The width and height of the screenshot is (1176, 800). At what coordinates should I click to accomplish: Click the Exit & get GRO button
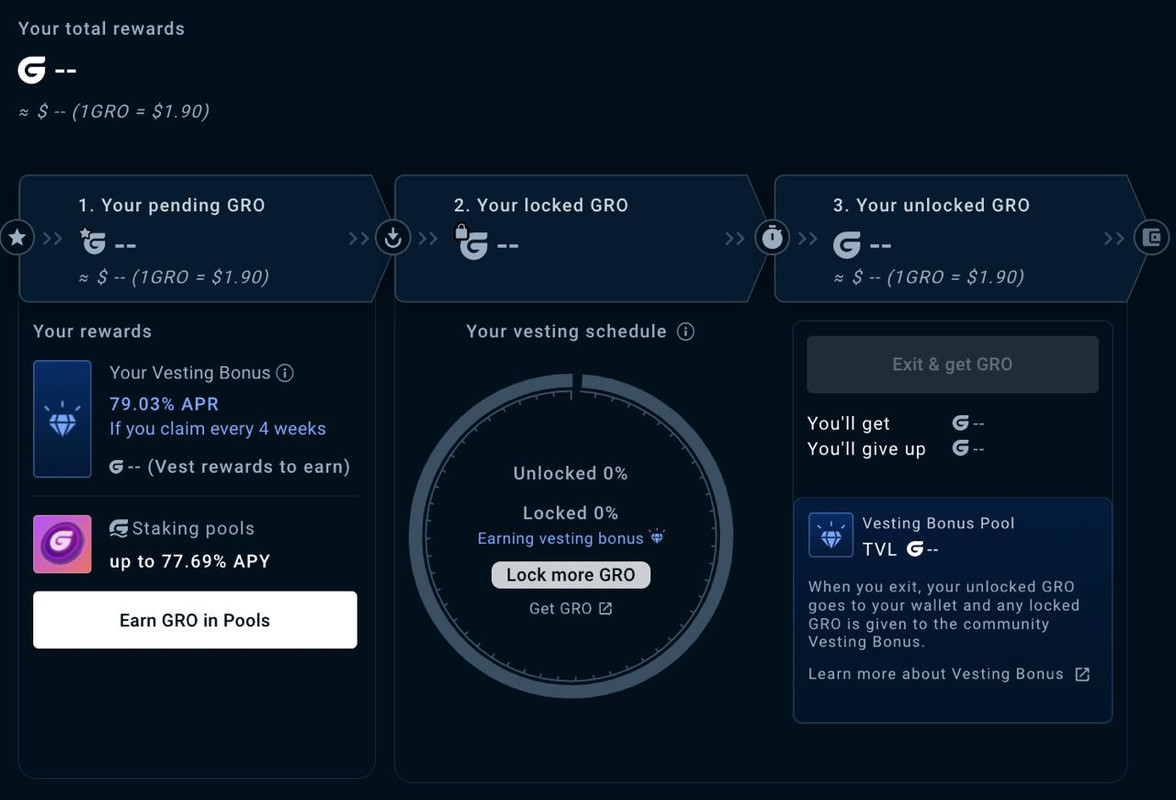click(952, 364)
